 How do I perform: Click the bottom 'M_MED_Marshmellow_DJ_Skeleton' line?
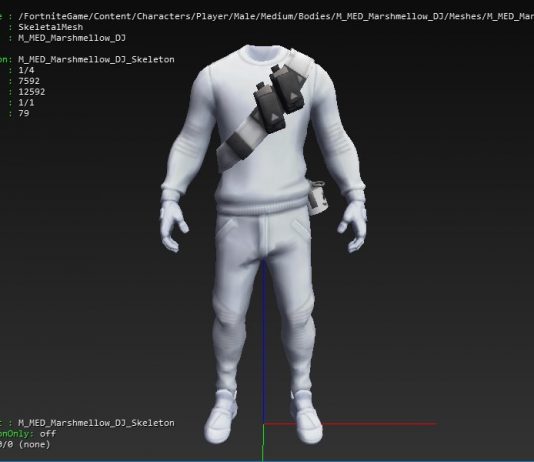(96, 423)
